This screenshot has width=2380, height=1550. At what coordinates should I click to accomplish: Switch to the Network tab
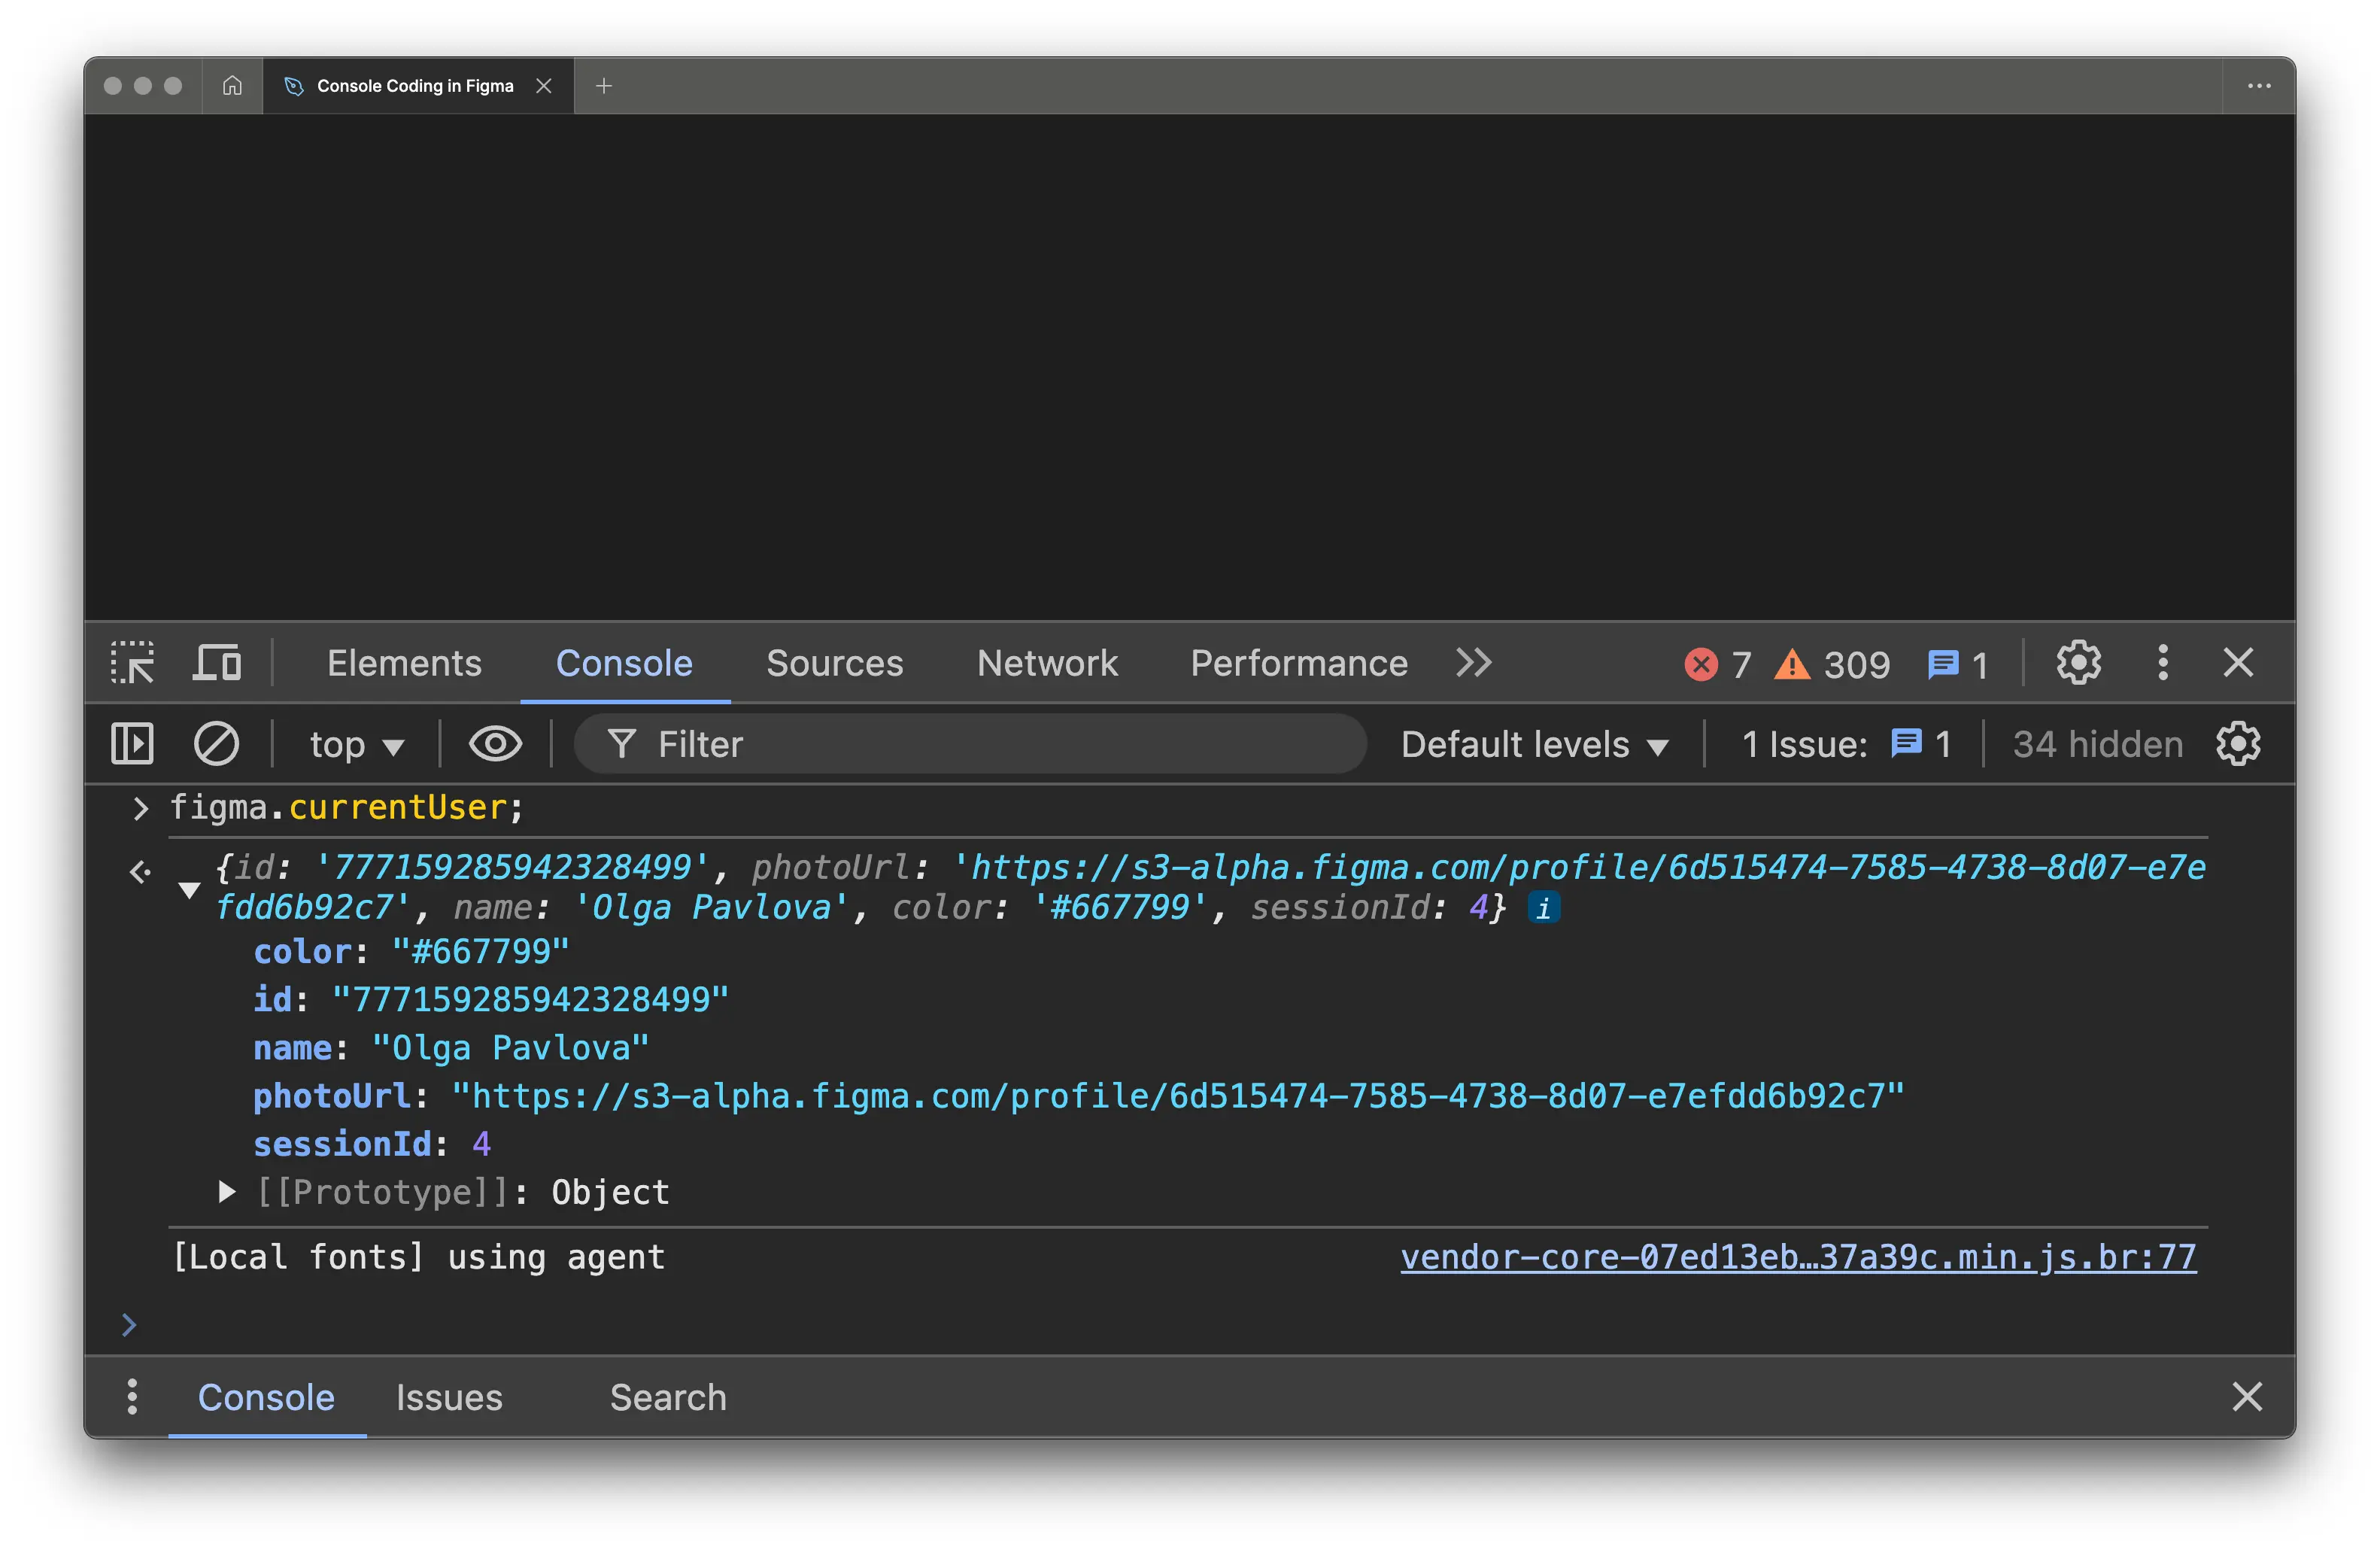click(1047, 663)
